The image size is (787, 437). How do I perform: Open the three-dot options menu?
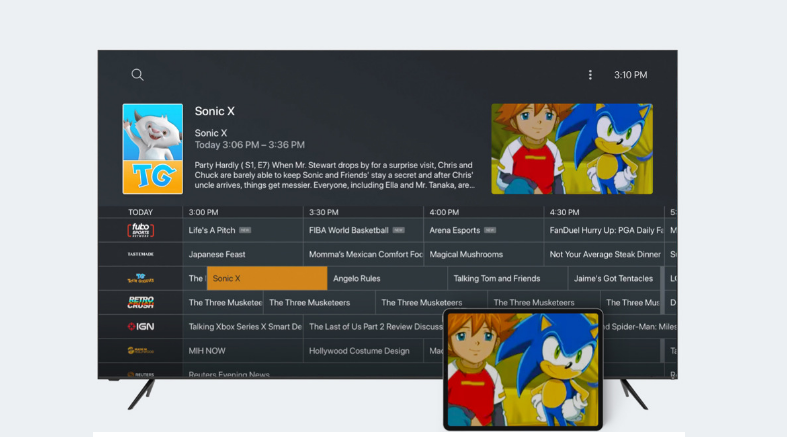click(x=590, y=75)
